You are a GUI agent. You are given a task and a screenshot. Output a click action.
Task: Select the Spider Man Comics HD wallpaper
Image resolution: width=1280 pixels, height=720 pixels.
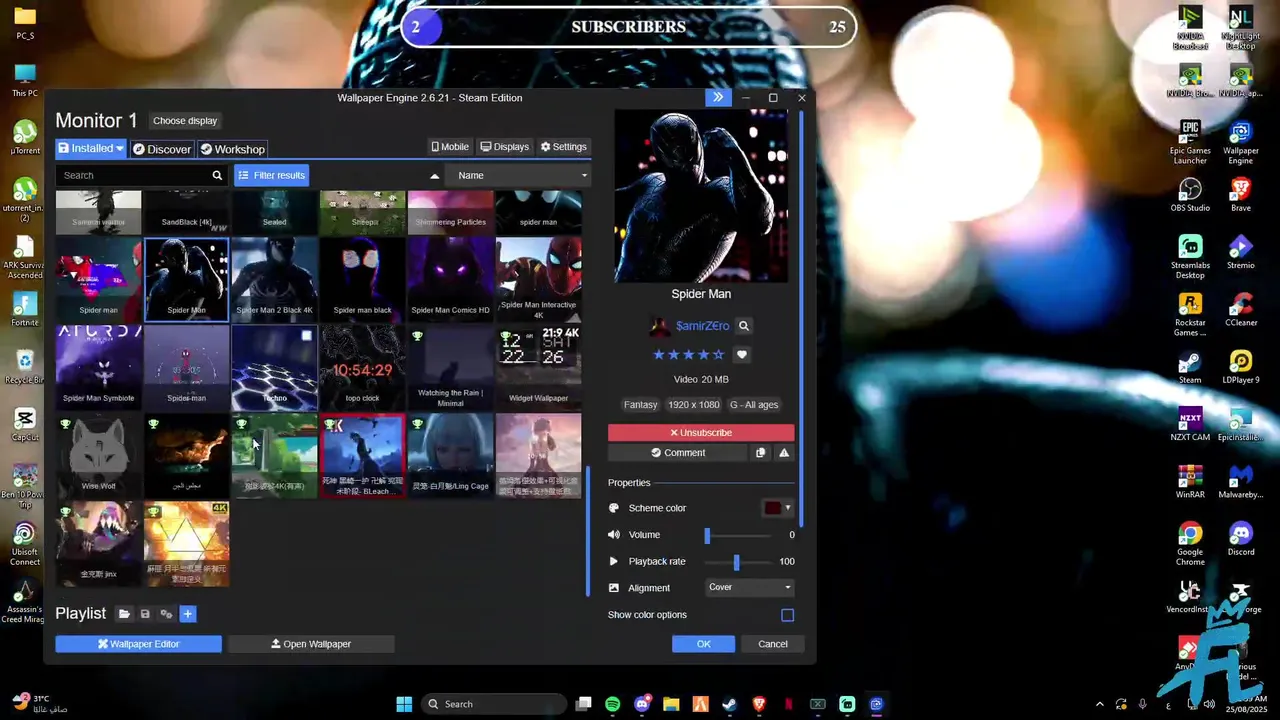pyautogui.click(x=450, y=279)
